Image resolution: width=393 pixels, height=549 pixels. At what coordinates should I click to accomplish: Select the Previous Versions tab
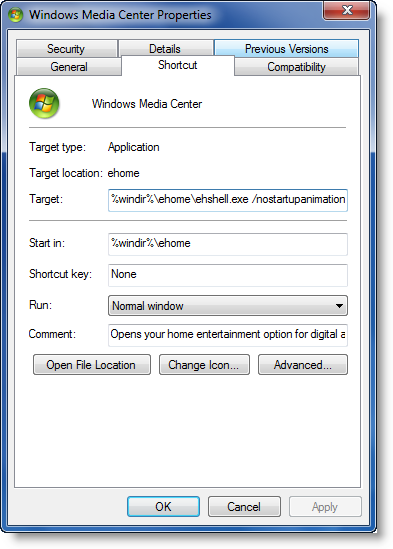tap(287, 49)
